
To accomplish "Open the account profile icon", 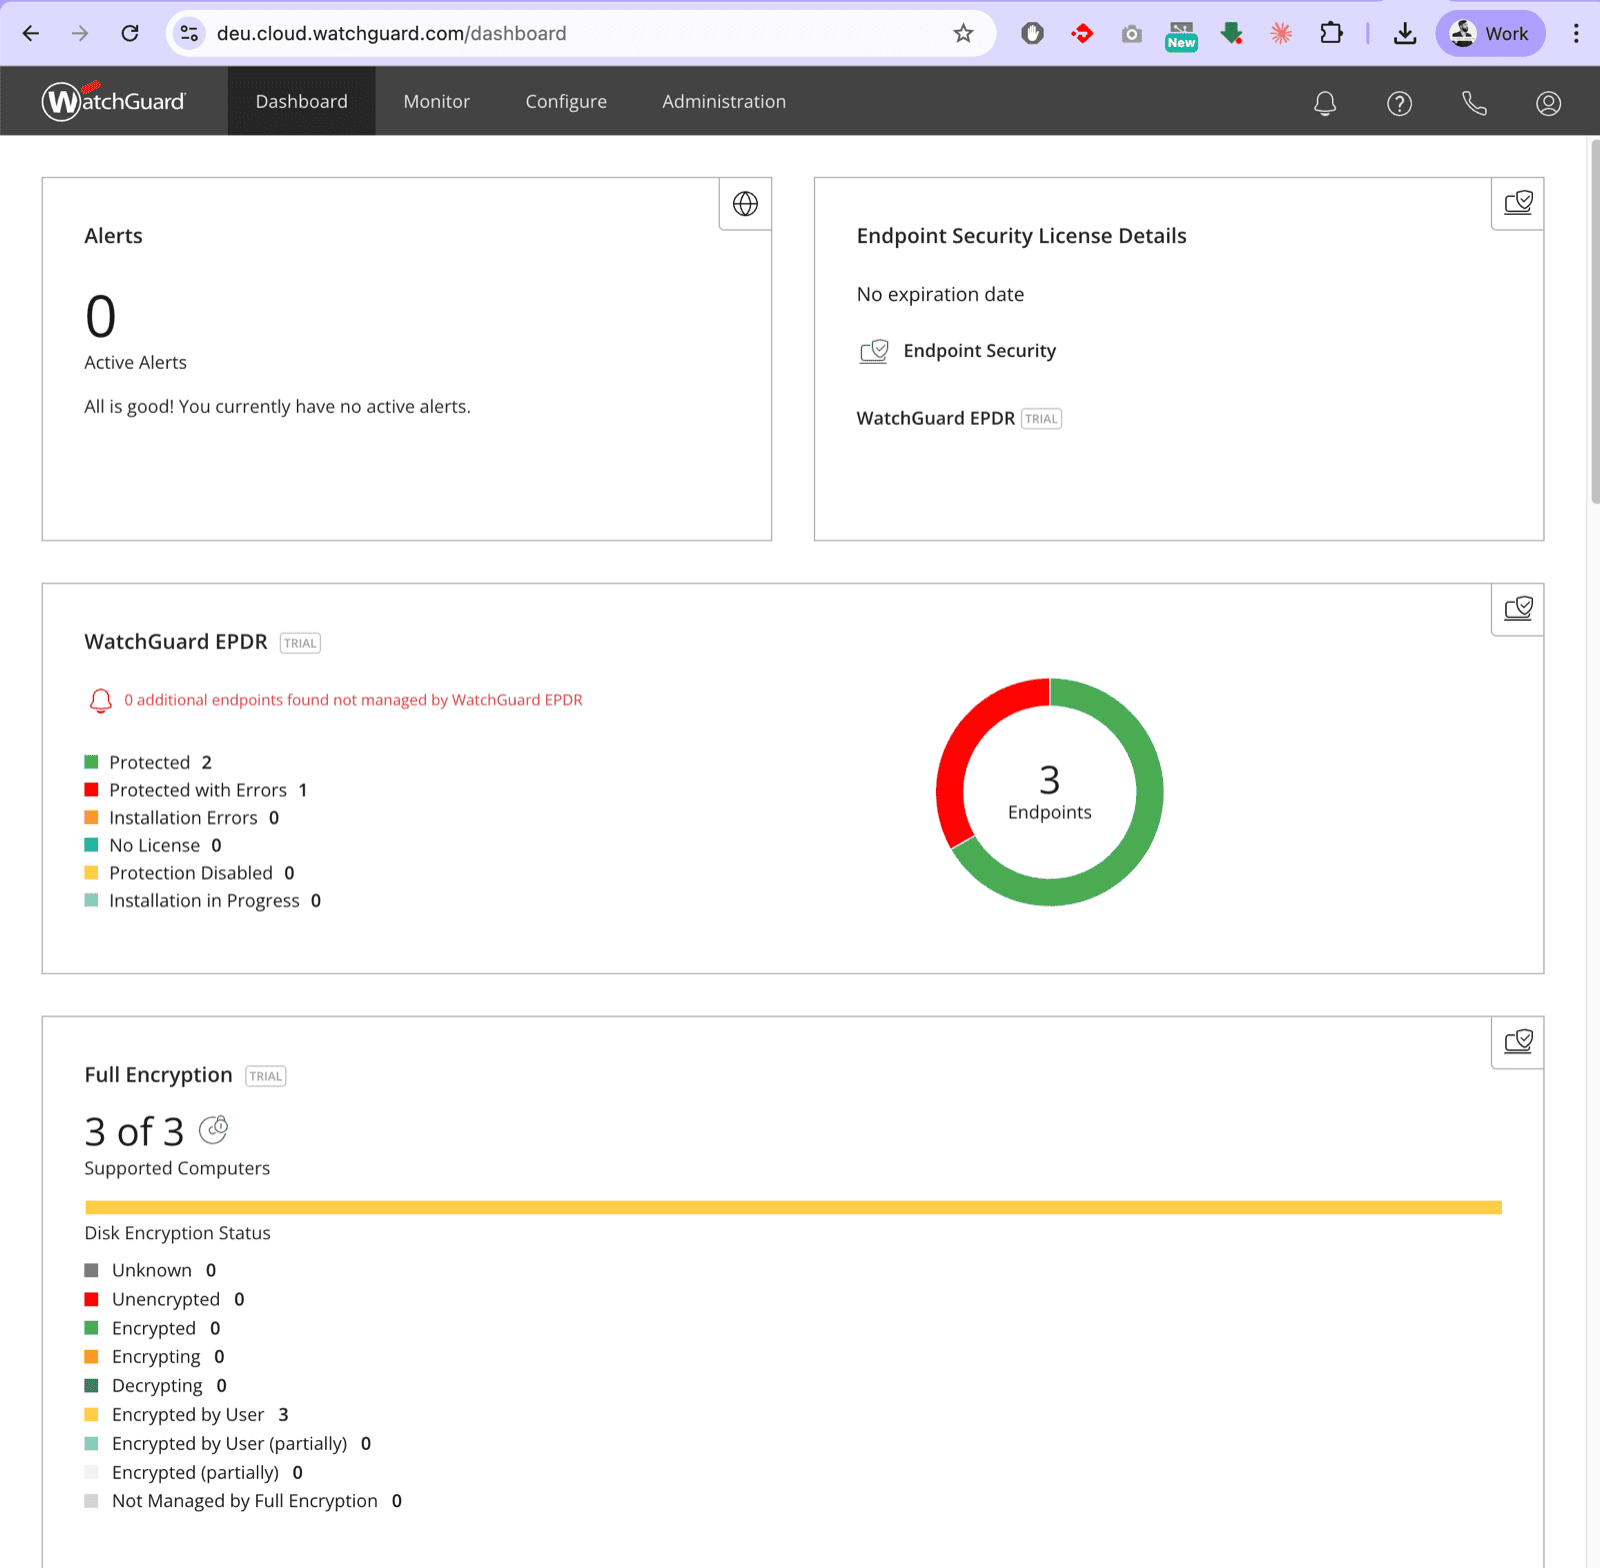I will [1547, 101].
